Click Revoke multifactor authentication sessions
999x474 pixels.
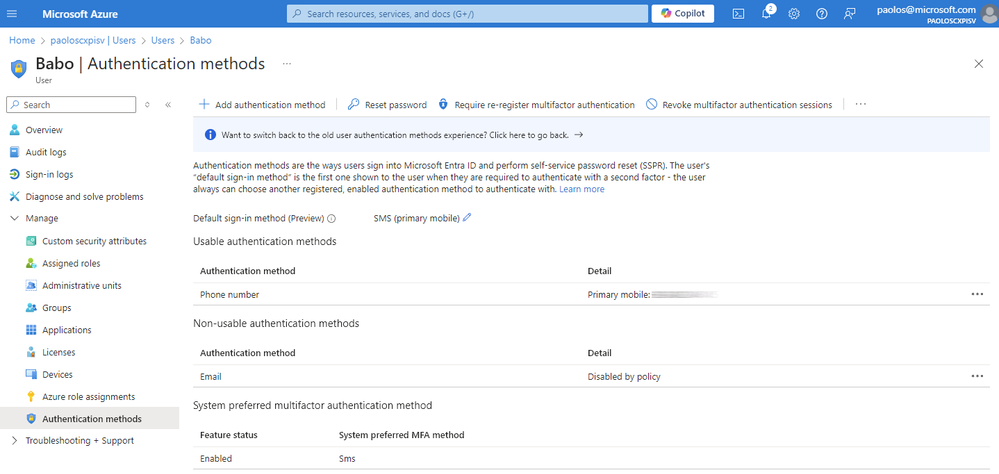739,104
